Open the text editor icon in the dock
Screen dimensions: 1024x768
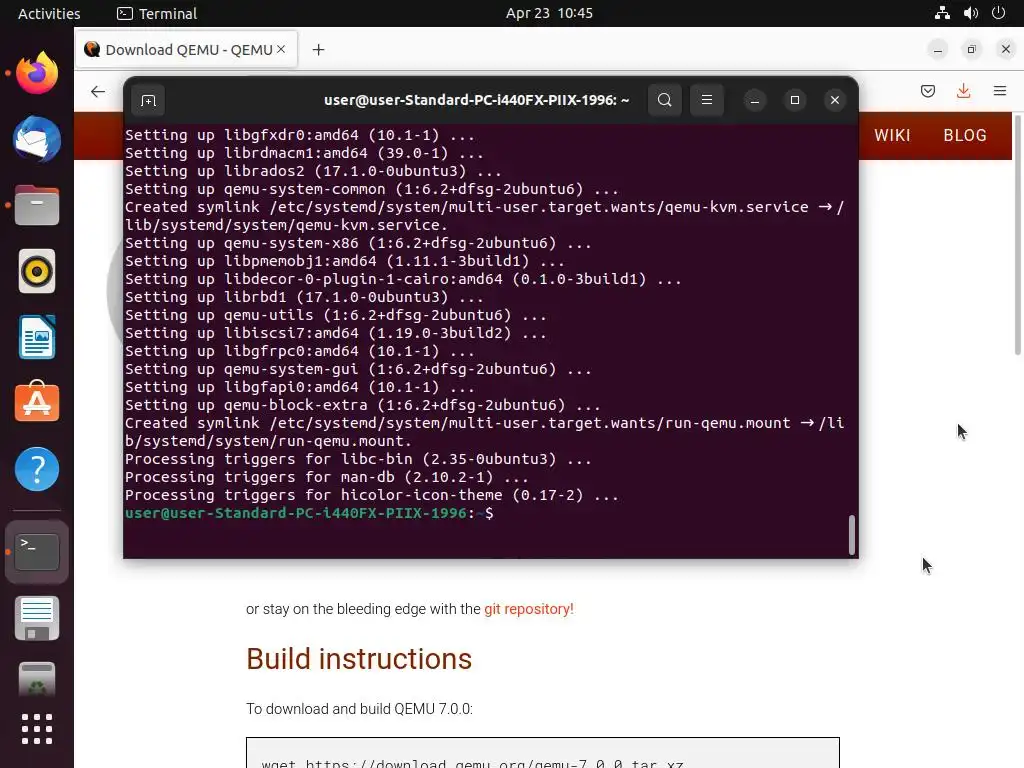click(37, 618)
